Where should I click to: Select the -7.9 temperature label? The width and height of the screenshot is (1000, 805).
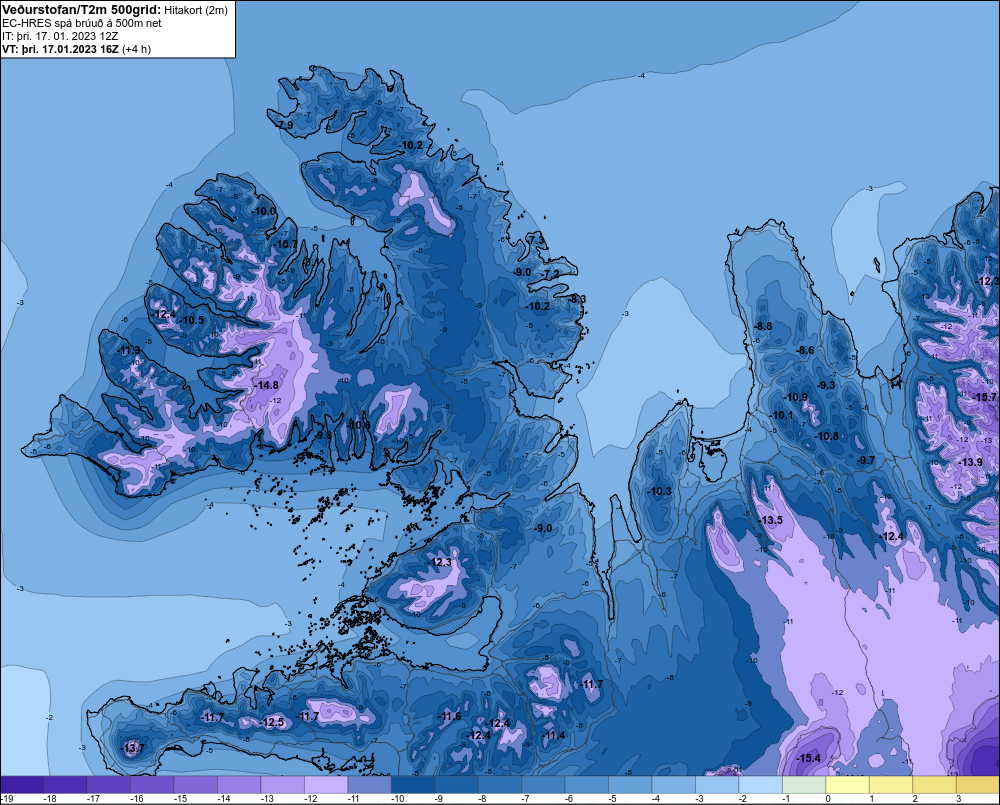284,125
